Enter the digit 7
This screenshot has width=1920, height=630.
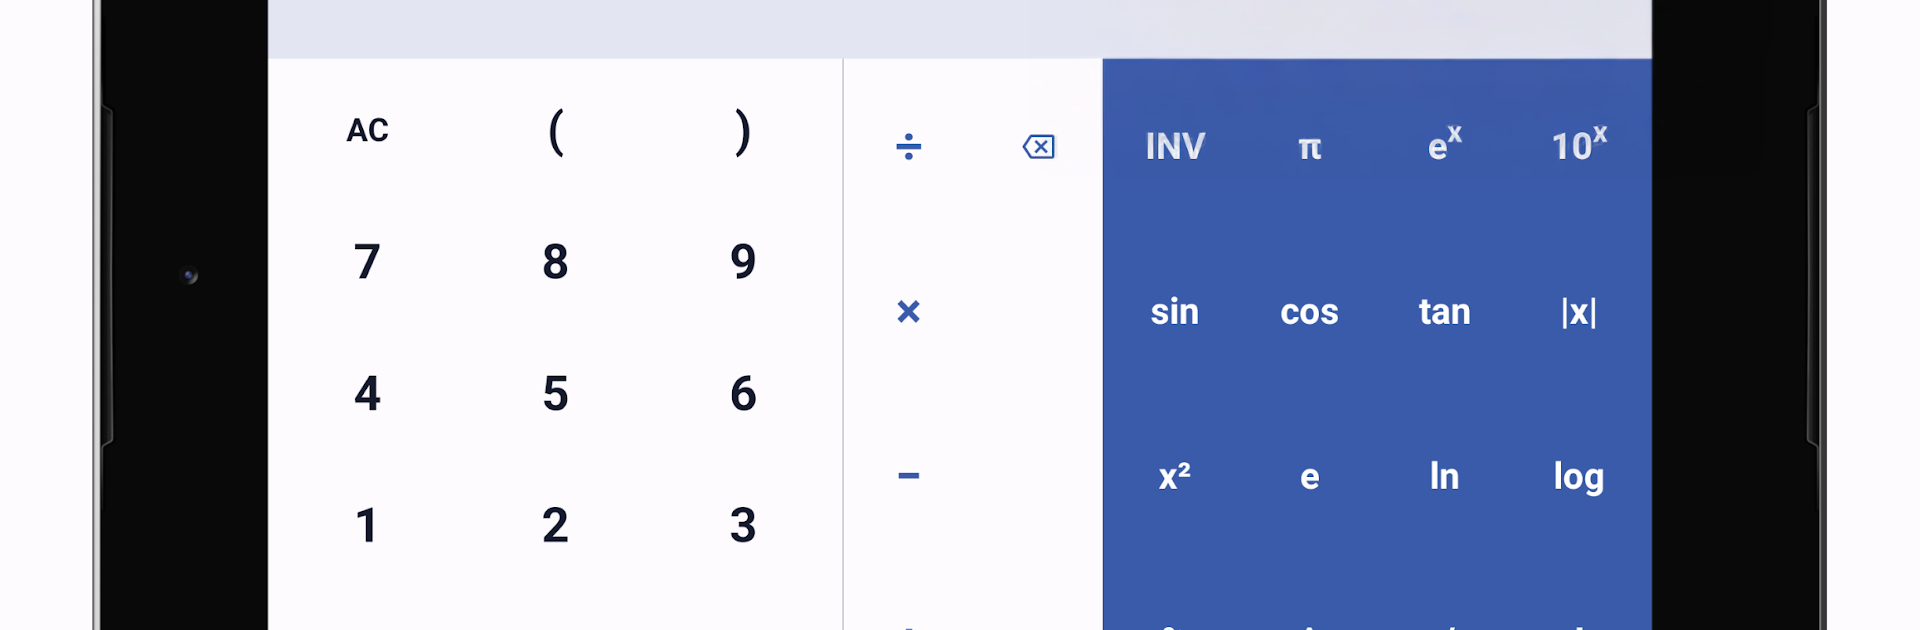click(x=367, y=262)
